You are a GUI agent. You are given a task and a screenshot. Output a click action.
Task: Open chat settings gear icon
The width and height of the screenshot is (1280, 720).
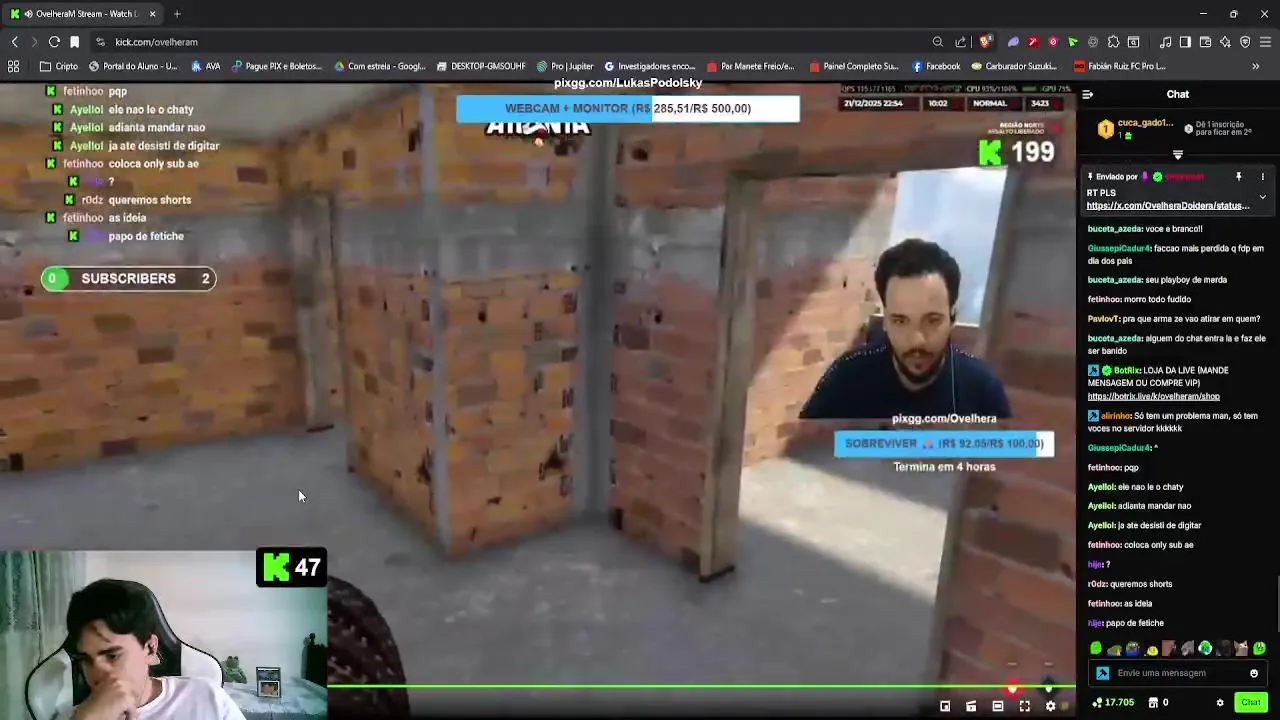click(x=1220, y=703)
